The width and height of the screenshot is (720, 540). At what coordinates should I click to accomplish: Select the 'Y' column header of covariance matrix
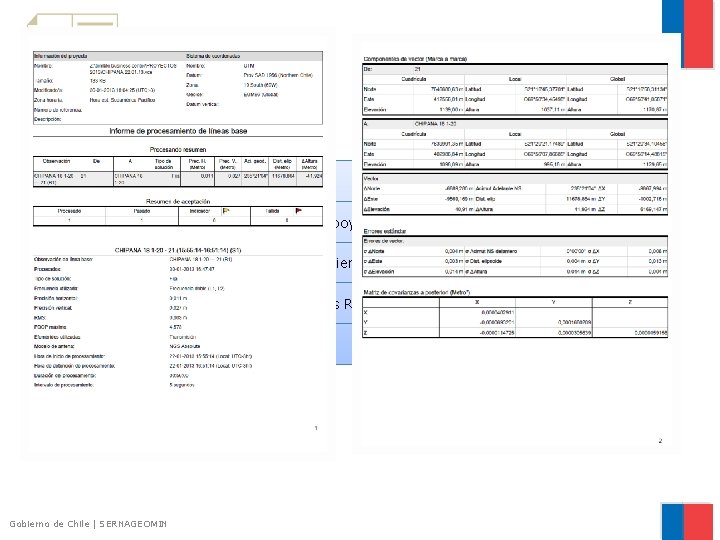553,302
